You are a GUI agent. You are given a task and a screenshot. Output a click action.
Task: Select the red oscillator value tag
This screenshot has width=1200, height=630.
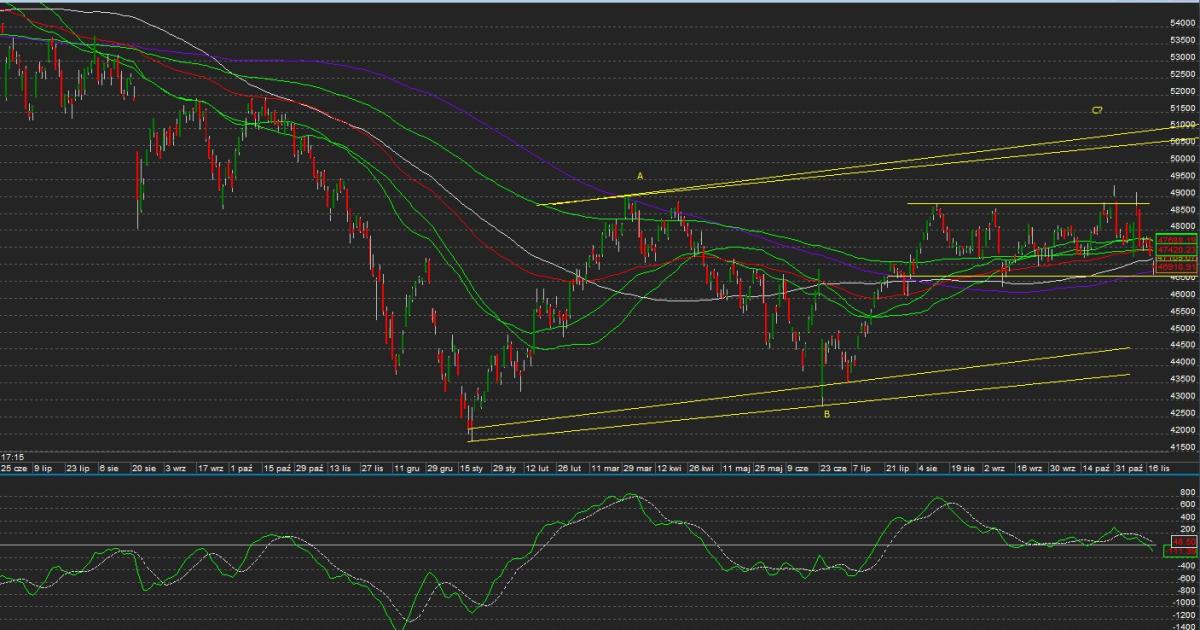(x=1182, y=540)
